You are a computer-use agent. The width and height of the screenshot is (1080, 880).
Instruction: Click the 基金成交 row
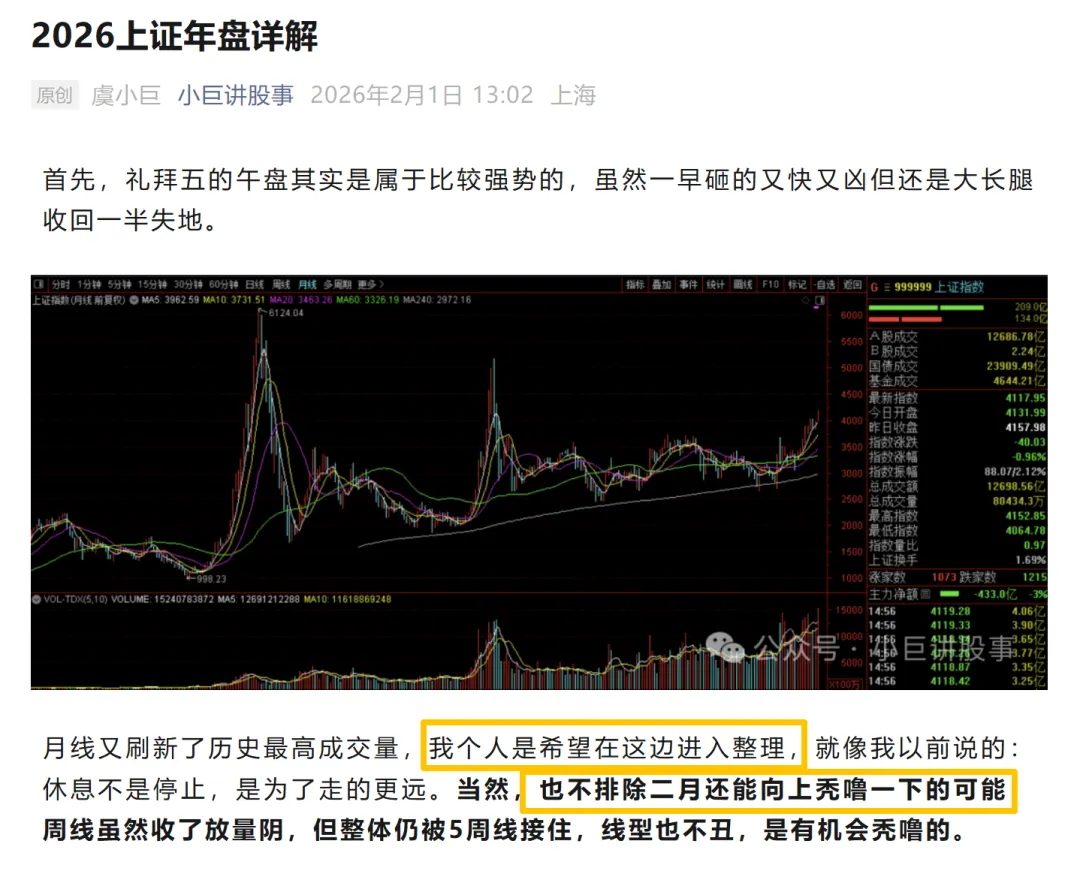(x=957, y=381)
